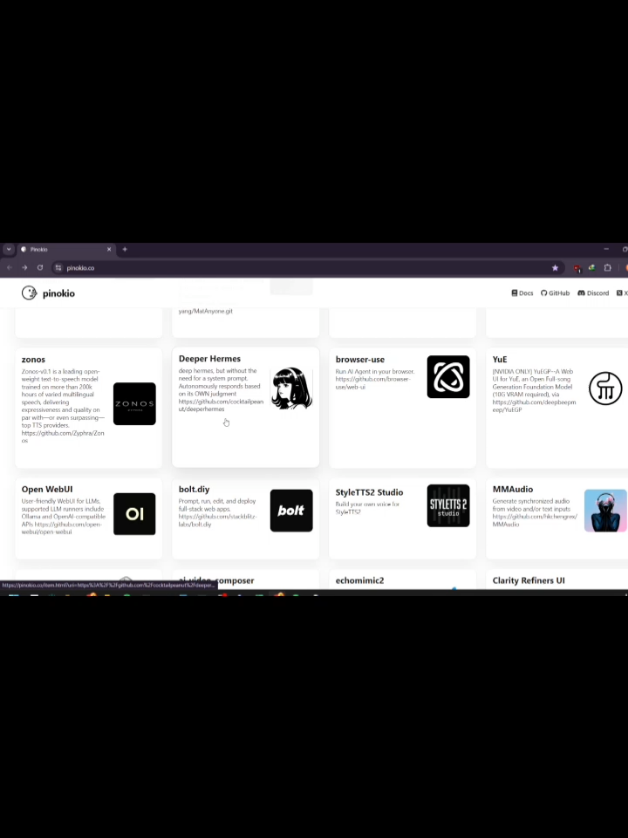Click the browser-use logo icon
The image size is (628, 838).
(448, 377)
